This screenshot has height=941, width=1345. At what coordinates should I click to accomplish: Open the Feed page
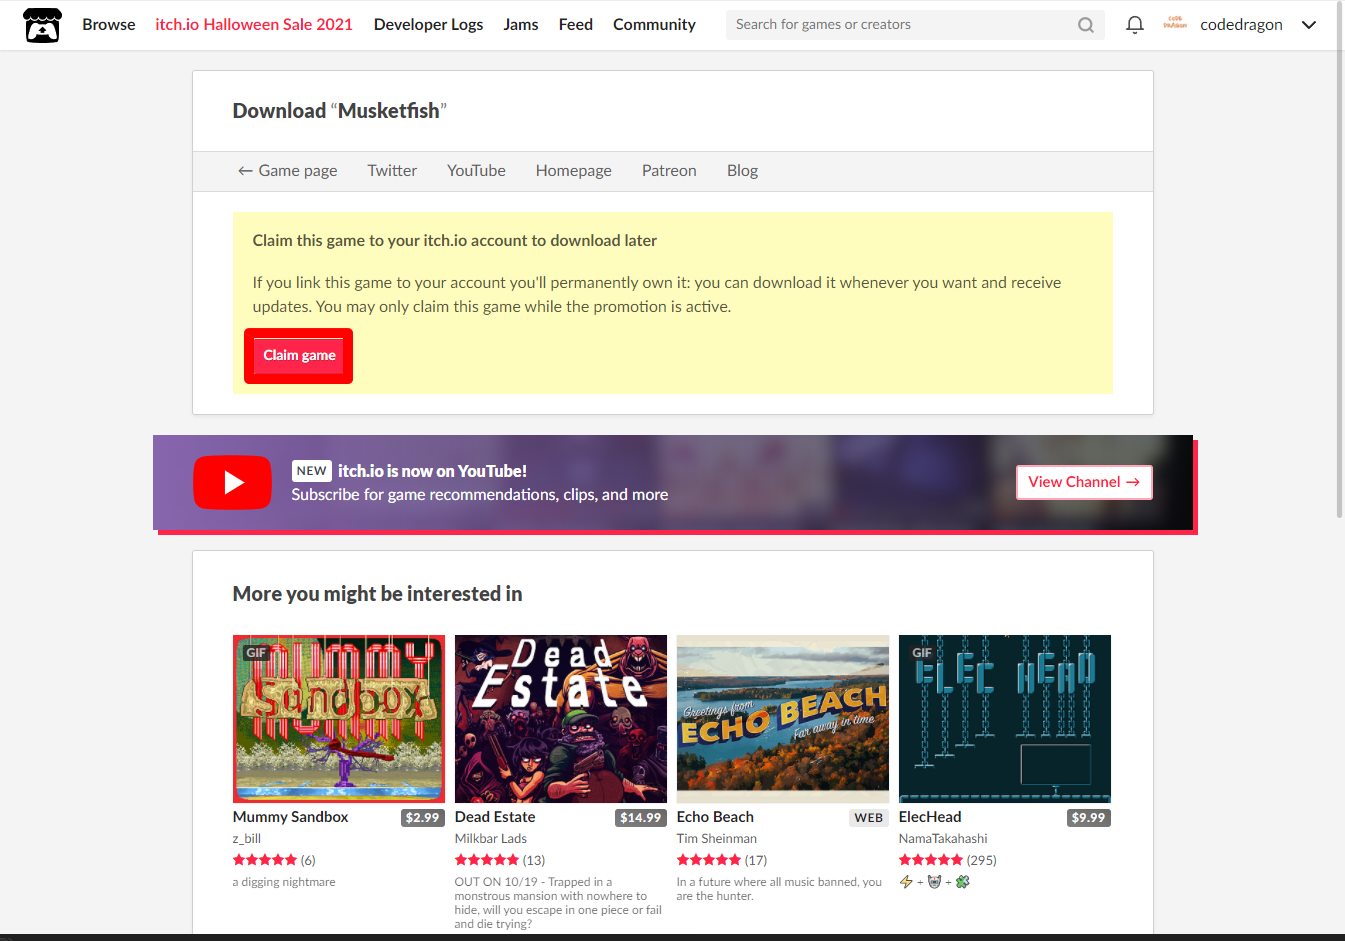click(576, 25)
